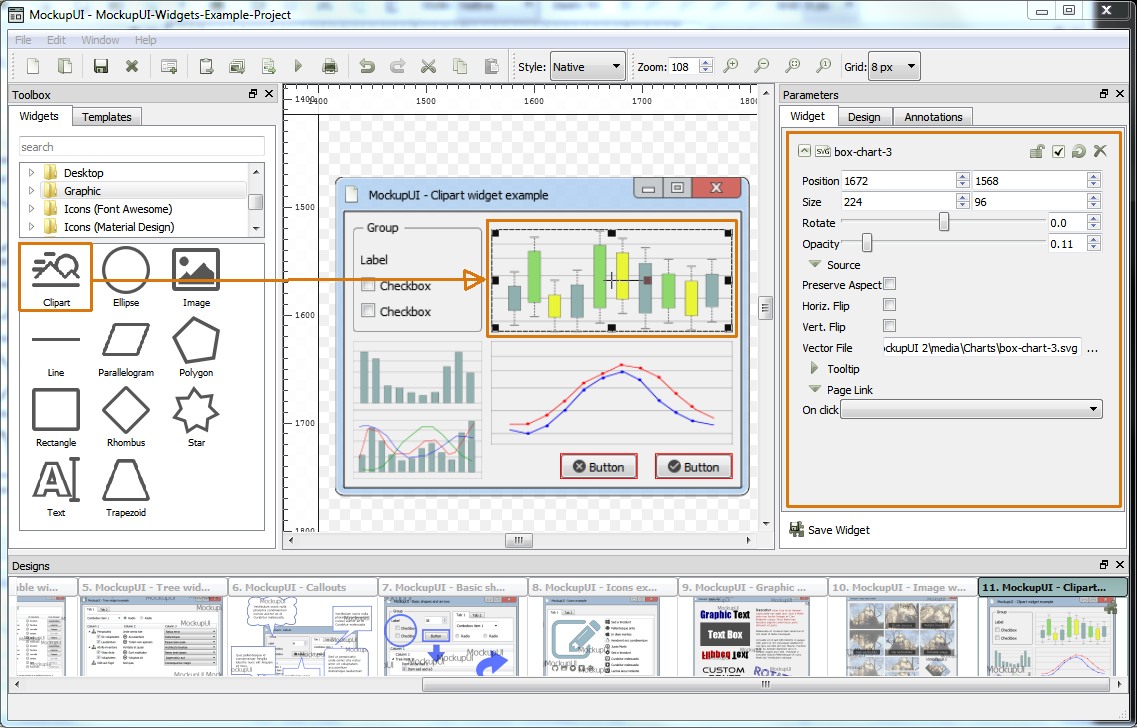The height and width of the screenshot is (728, 1137).
Task: Expand the Desktop folder in the Toolbox tree
Action: [x=31, y=173]
